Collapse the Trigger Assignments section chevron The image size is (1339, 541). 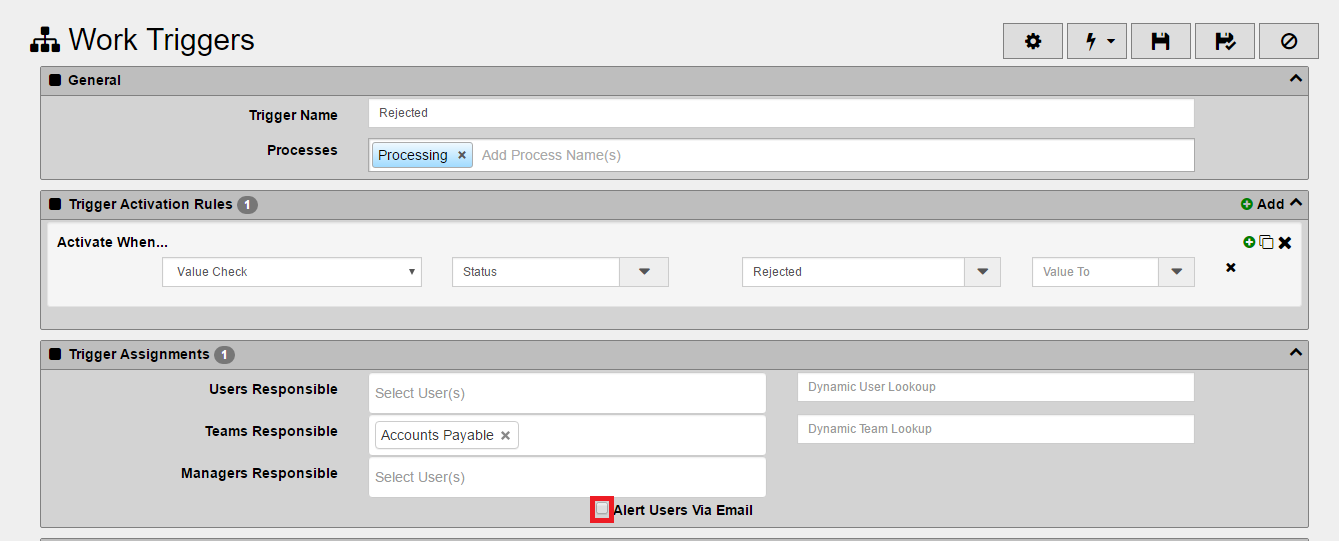coord(1295,352)
